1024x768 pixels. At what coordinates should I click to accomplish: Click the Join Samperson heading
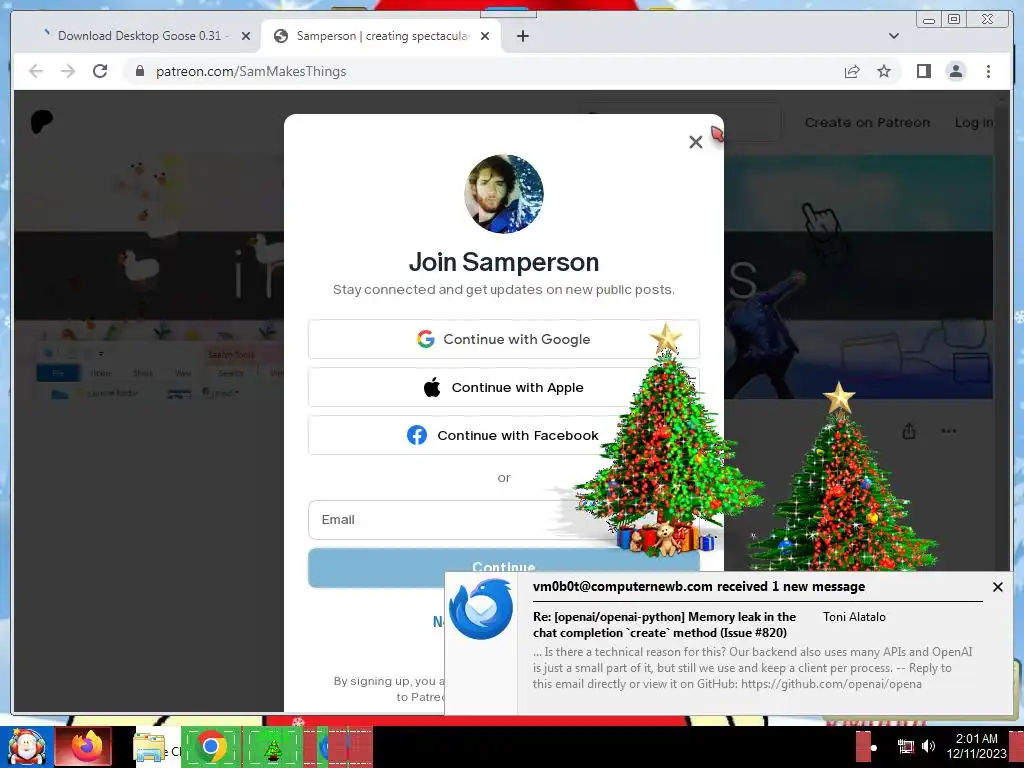tap(504, 262)
